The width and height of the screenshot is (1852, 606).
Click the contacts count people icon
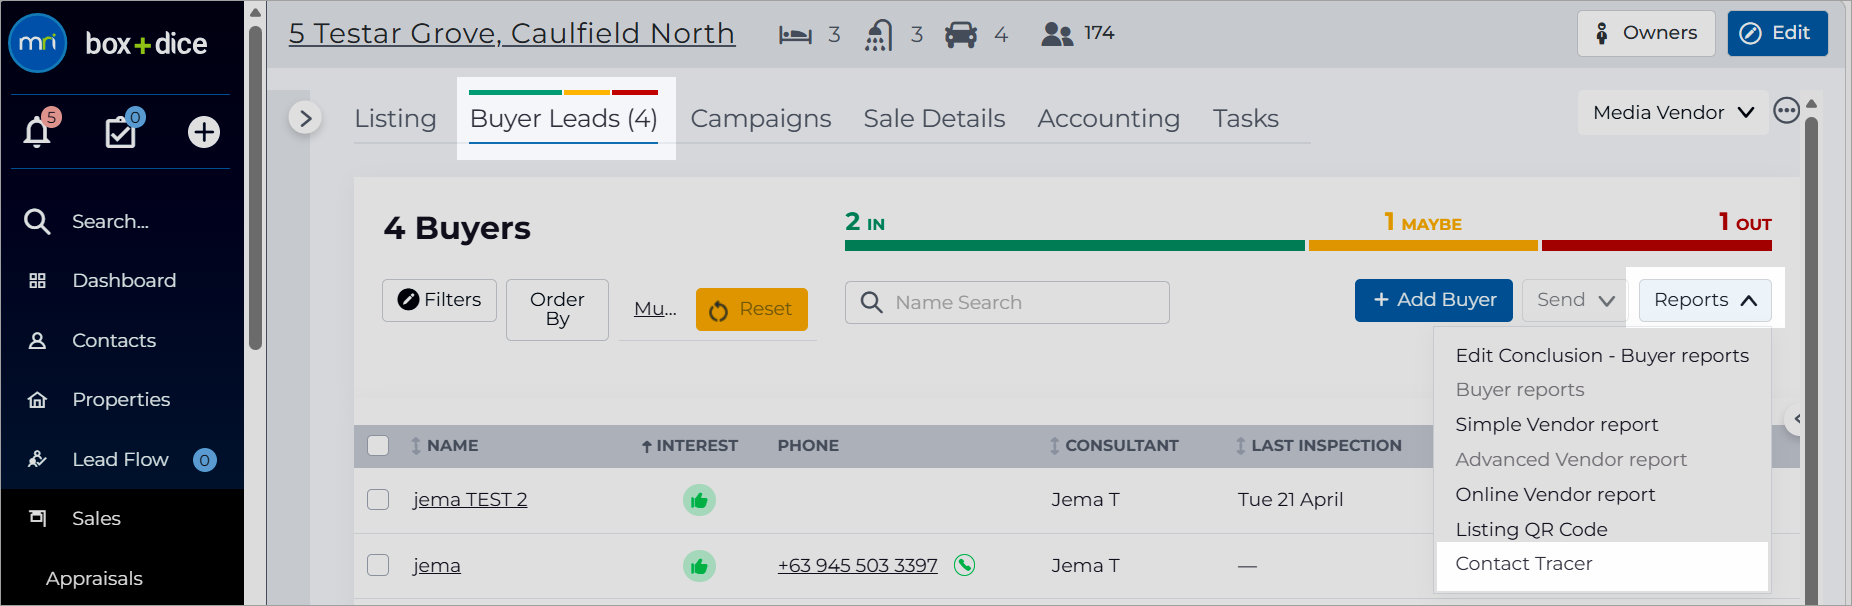(1057, 35)
